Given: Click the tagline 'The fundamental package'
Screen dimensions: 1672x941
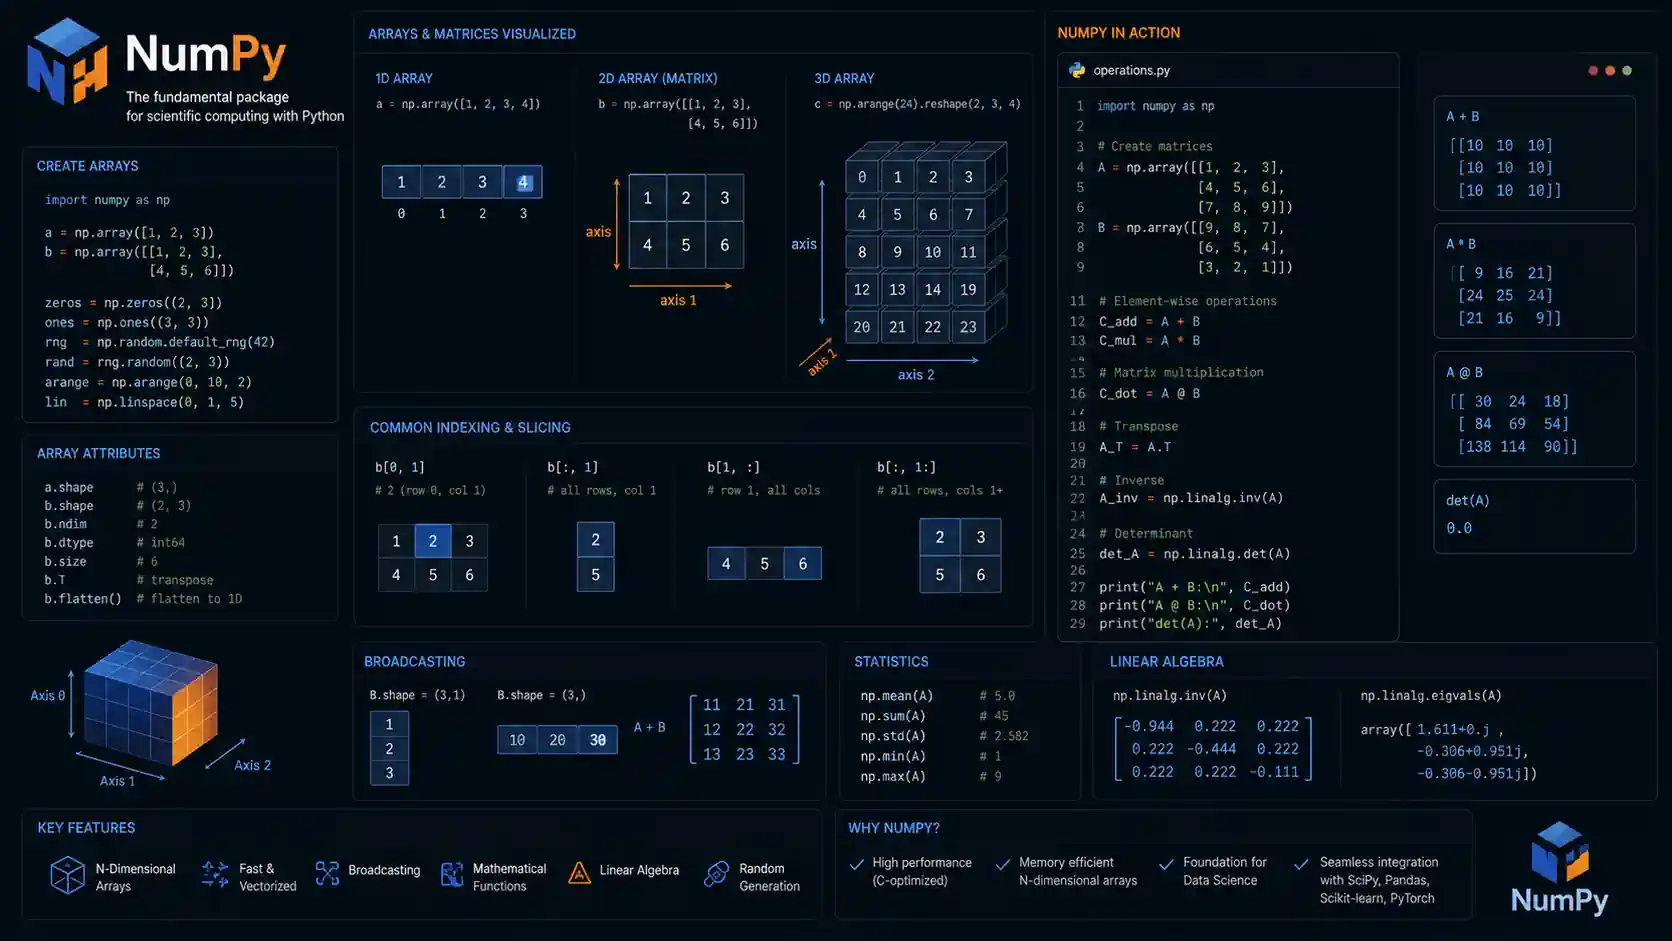Looking at the screenshot, I should coord(207,97).
